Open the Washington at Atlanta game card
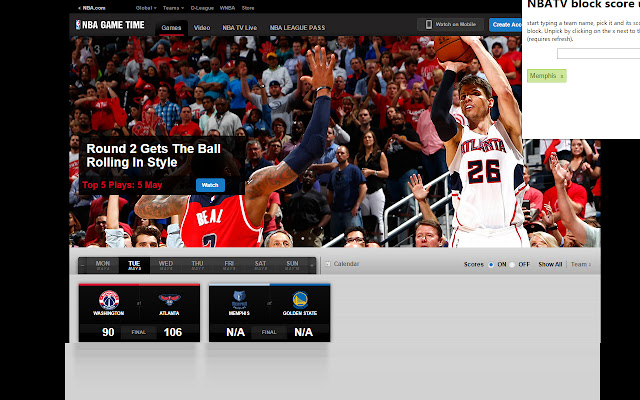This screenshot has width=640, height=400. 139,313
